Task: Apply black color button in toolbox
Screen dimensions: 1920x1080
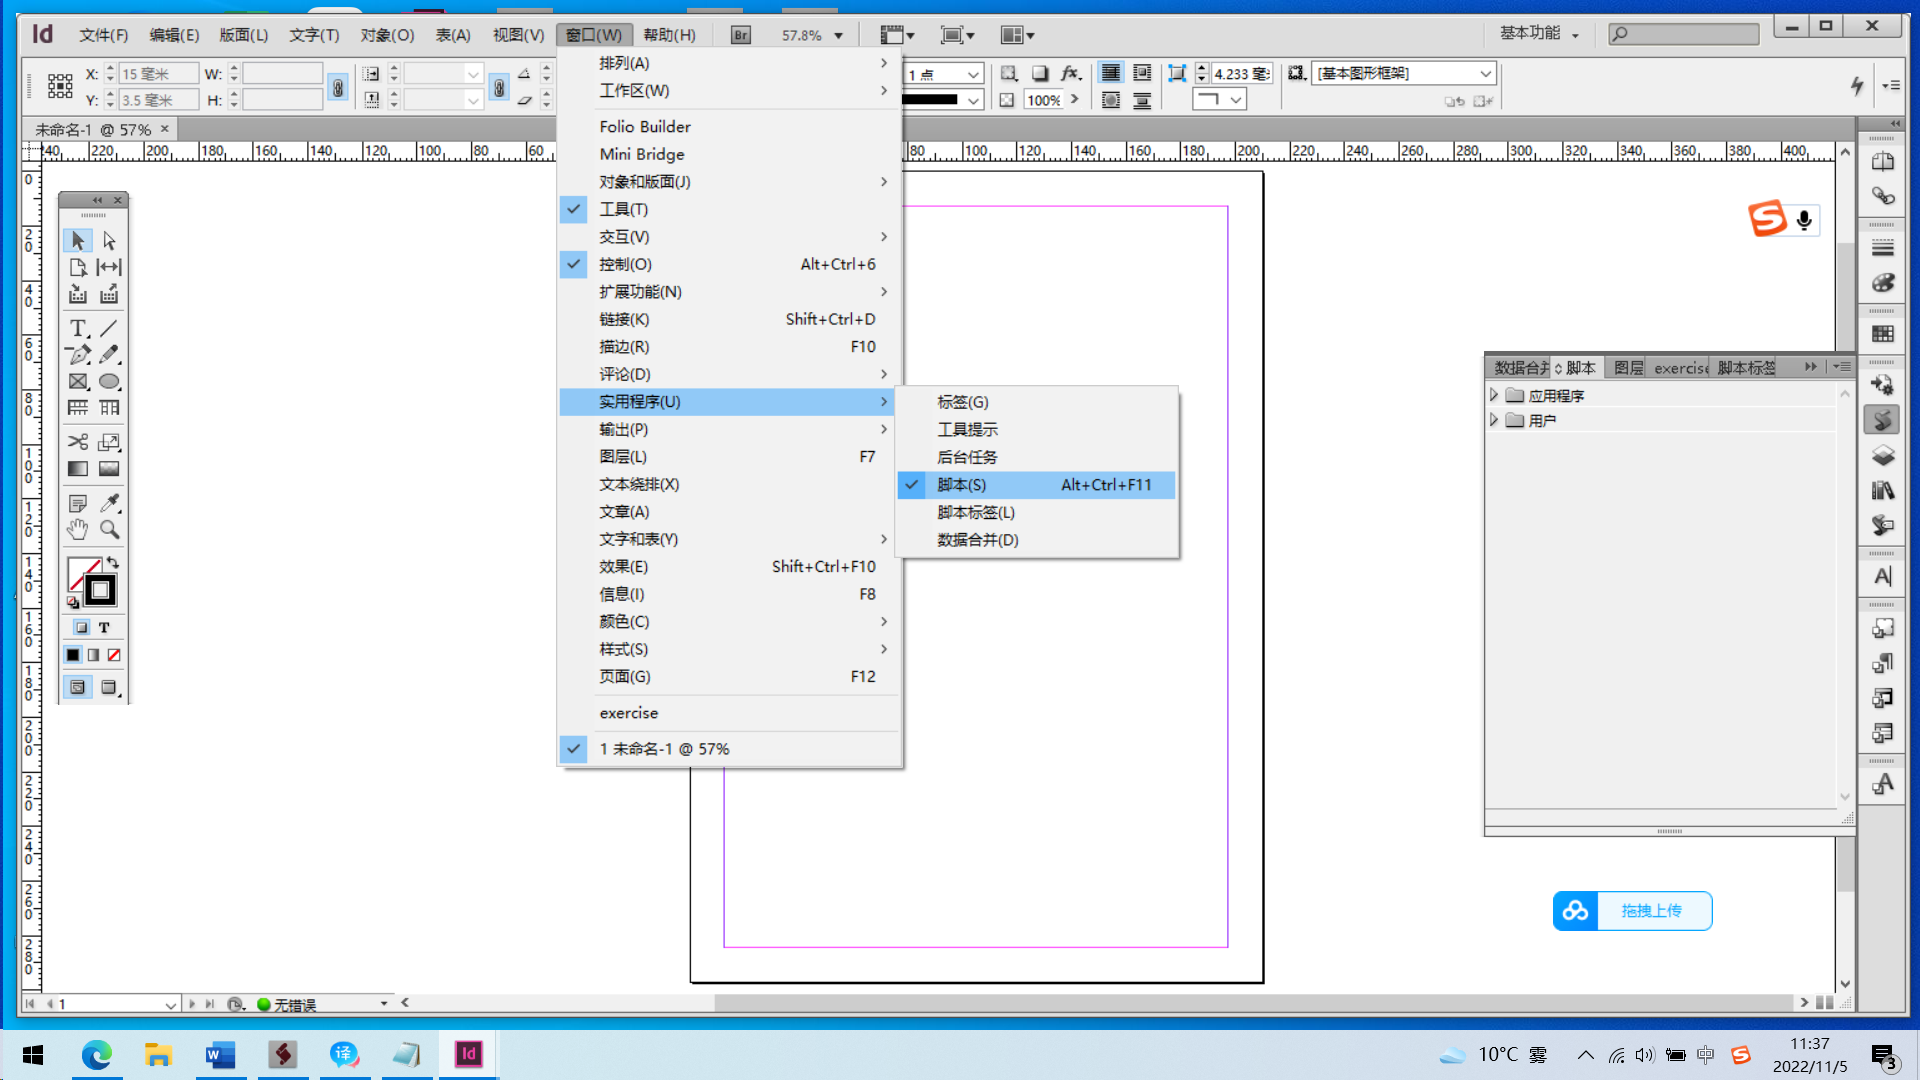Action: coord(73,656)
